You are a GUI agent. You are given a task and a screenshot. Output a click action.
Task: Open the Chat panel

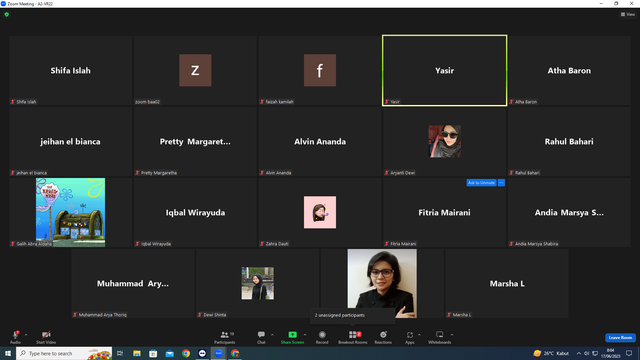261,337
